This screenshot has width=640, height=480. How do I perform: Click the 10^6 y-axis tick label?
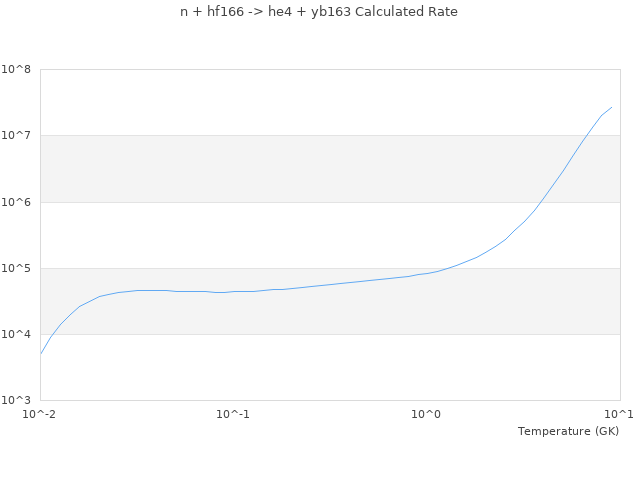coord(16,202)
